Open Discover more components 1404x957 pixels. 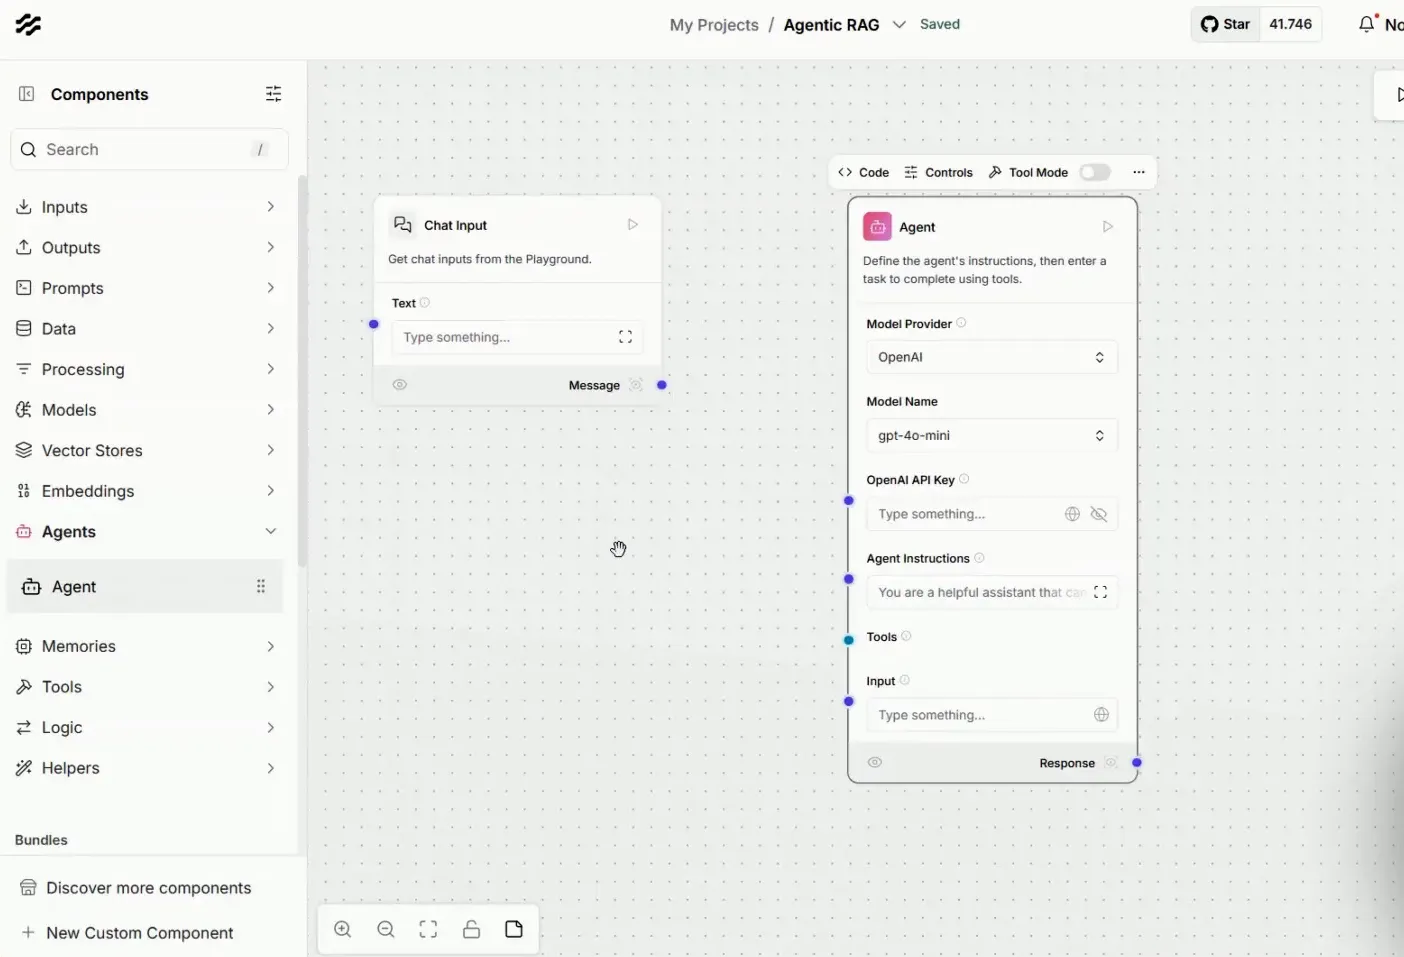tap(136, 888)
